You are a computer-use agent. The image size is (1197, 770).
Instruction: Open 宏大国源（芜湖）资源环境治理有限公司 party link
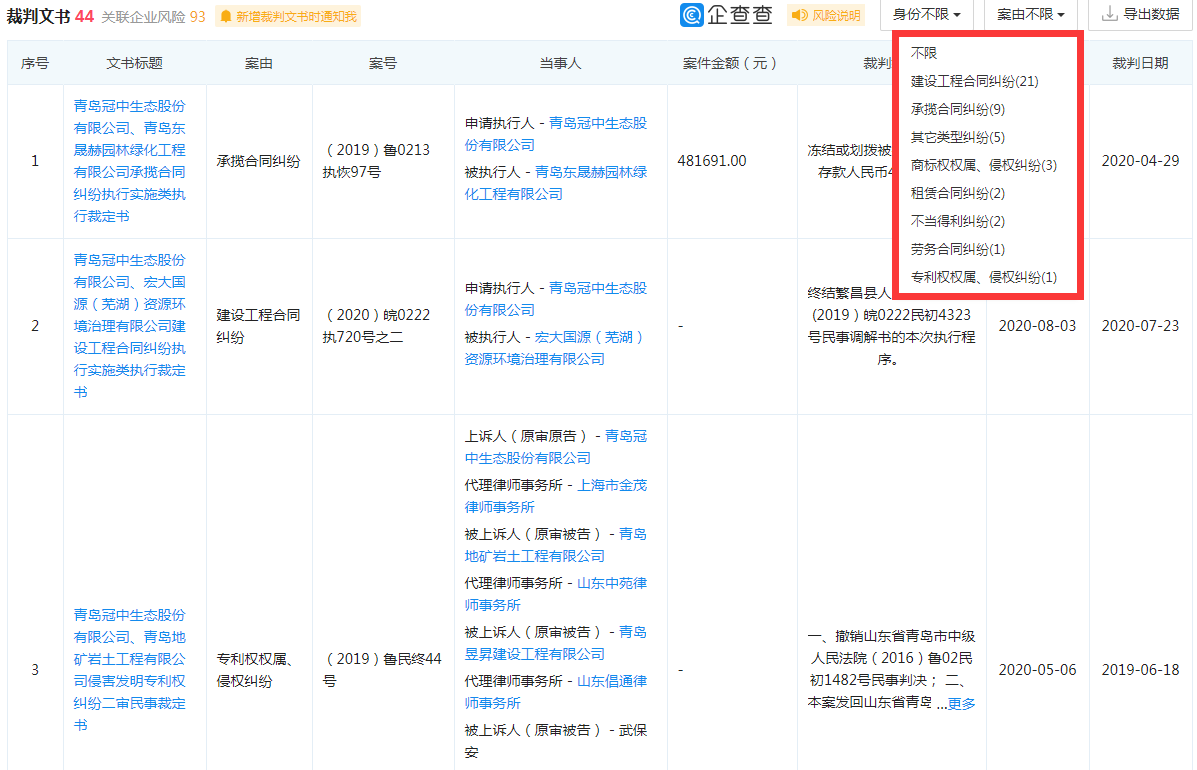tap(553, 348)
